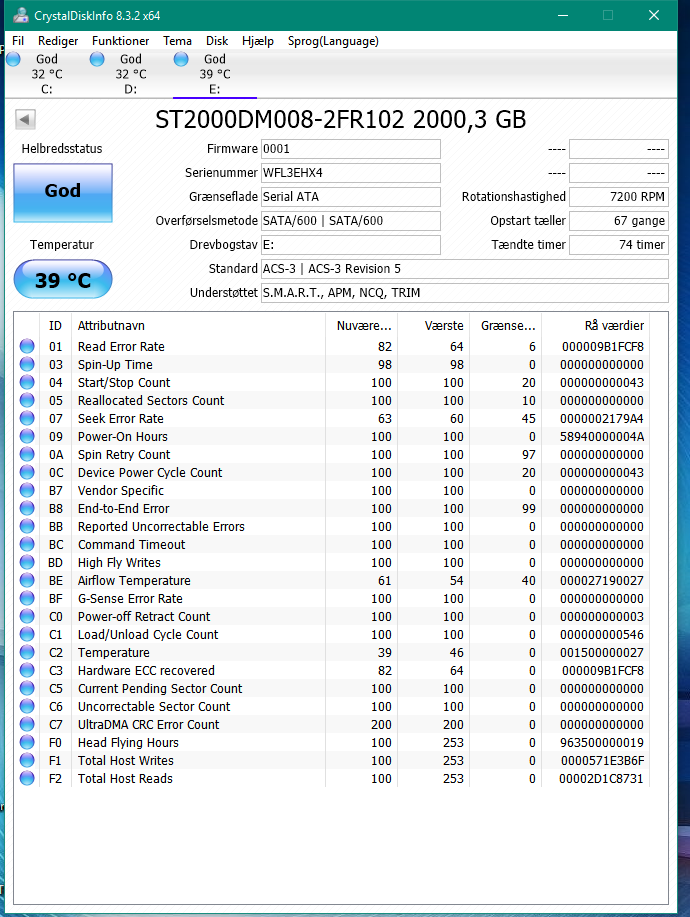Open the Hjælp menu
The image size is (690, 917).
click(258, 41)
